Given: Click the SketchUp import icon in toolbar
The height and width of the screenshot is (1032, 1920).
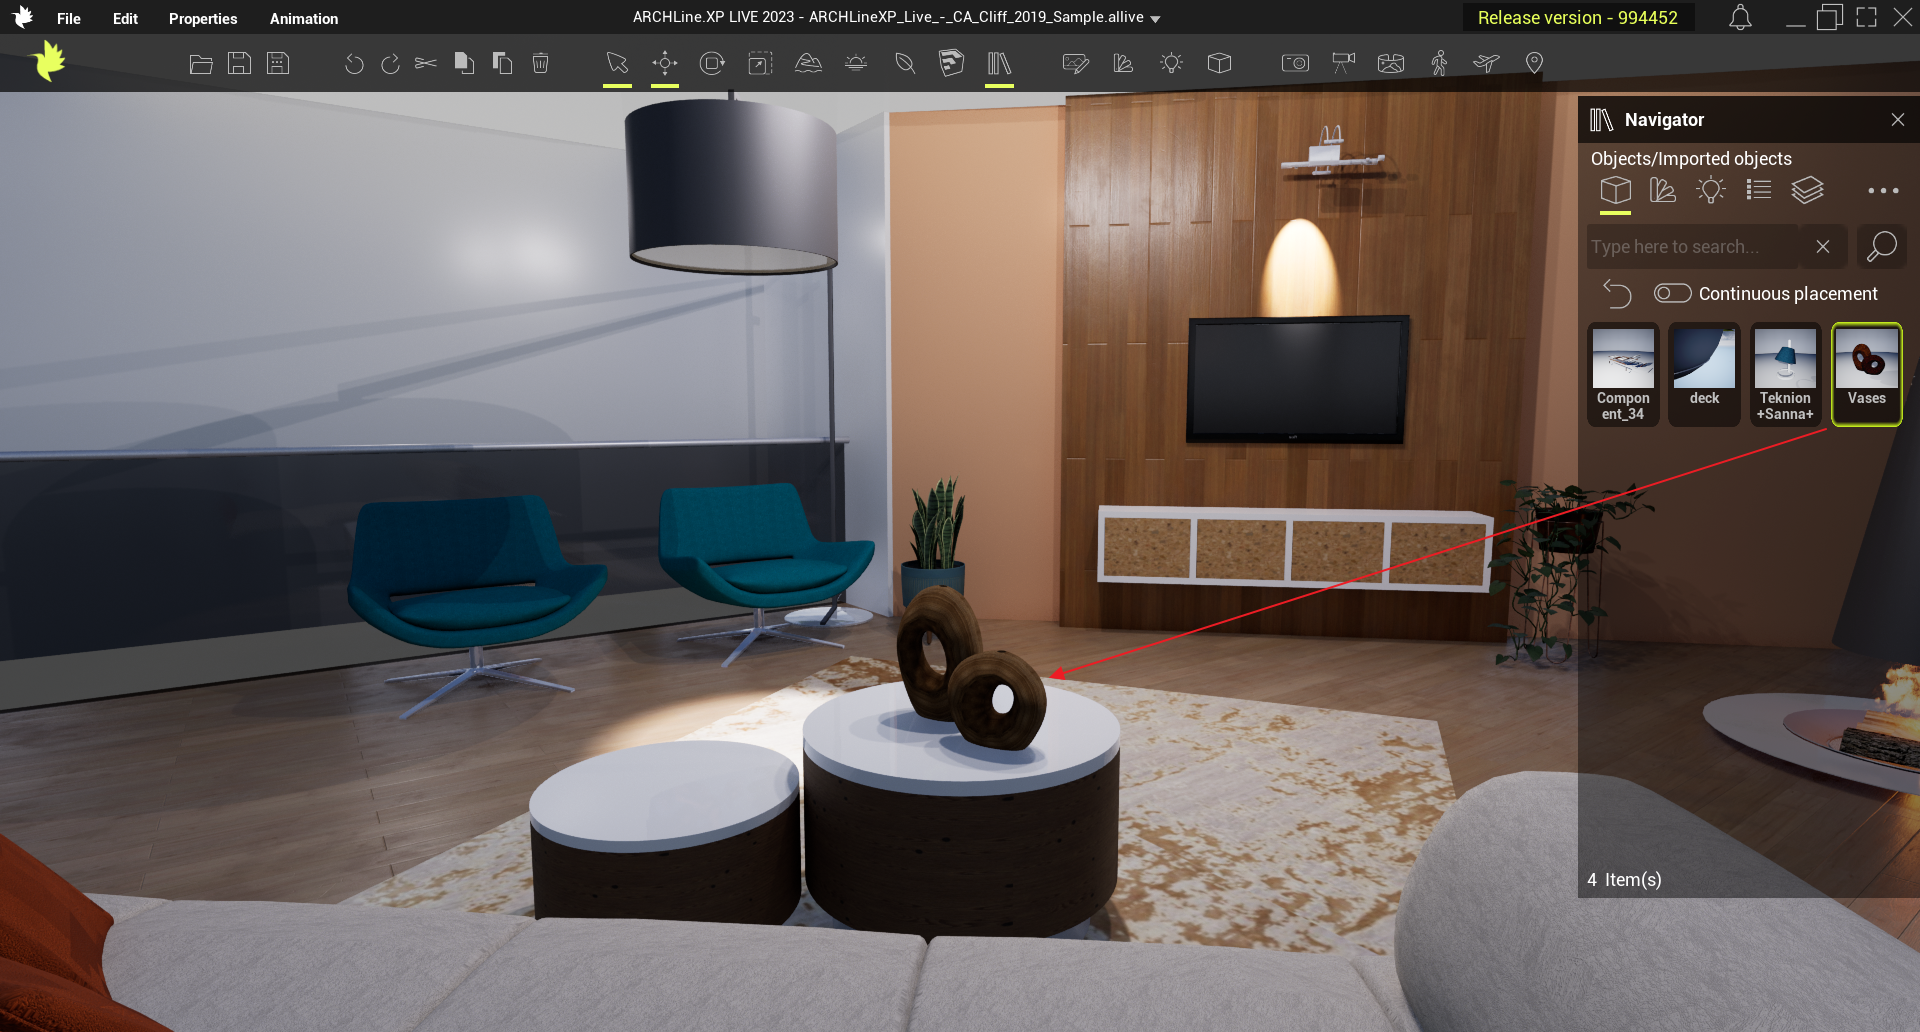Looking at the screenshot, I should point(951,63).
